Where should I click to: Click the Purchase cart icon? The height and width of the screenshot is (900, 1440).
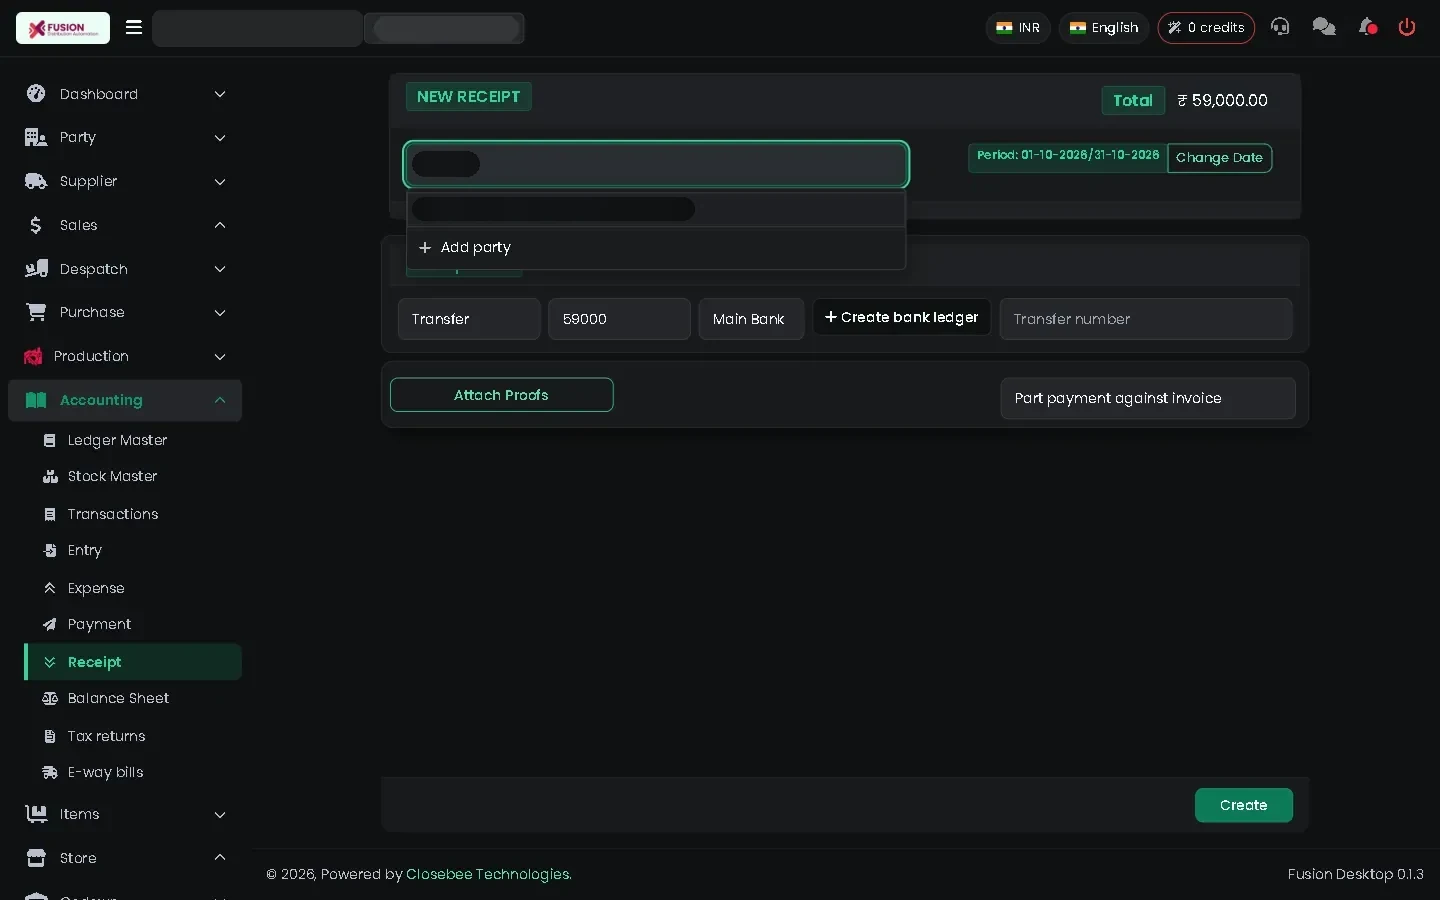point(36,312)
